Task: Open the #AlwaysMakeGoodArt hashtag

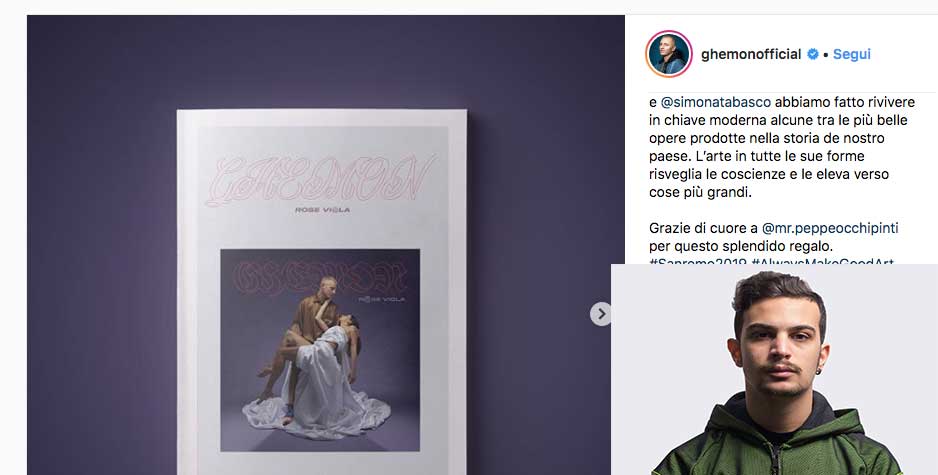Action: coord(823,261)
